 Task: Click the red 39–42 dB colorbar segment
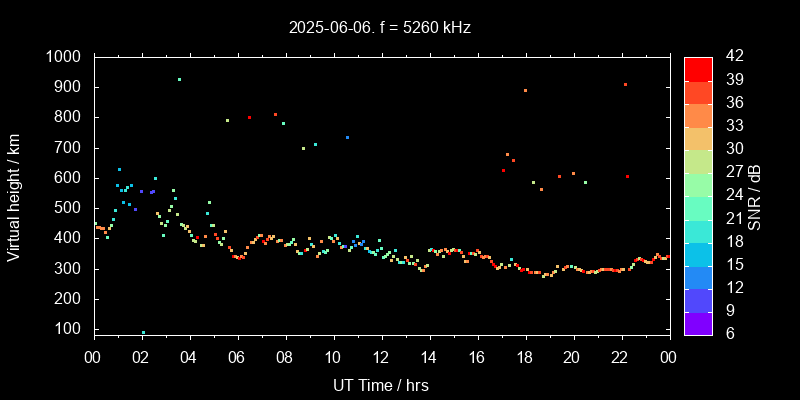698,68
